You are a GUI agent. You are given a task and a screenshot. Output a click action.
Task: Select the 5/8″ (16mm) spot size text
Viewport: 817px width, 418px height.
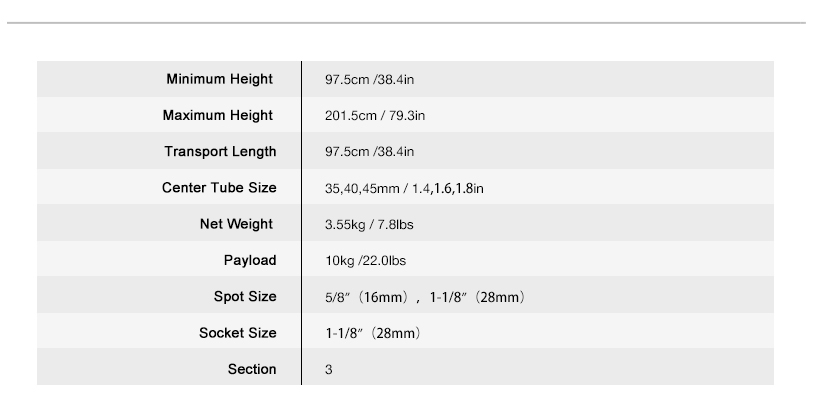pyautogui.click(x=368, y=298)
